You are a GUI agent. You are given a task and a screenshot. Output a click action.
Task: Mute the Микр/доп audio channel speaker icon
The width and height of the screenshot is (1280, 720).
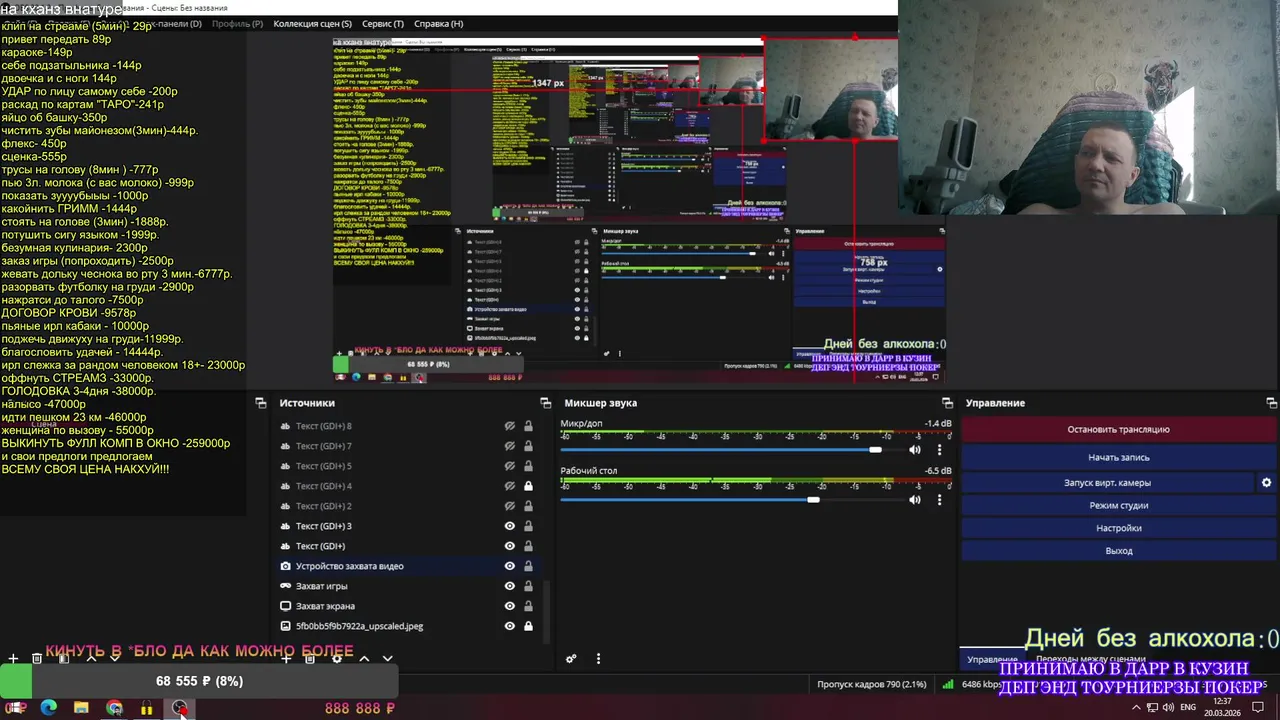(914, 450)
